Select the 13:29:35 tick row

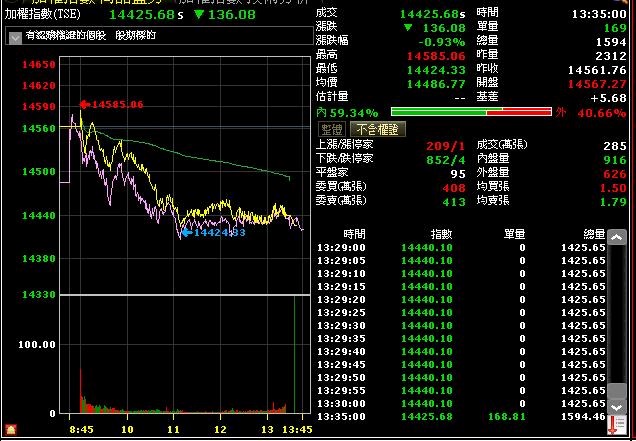point(461,338)
